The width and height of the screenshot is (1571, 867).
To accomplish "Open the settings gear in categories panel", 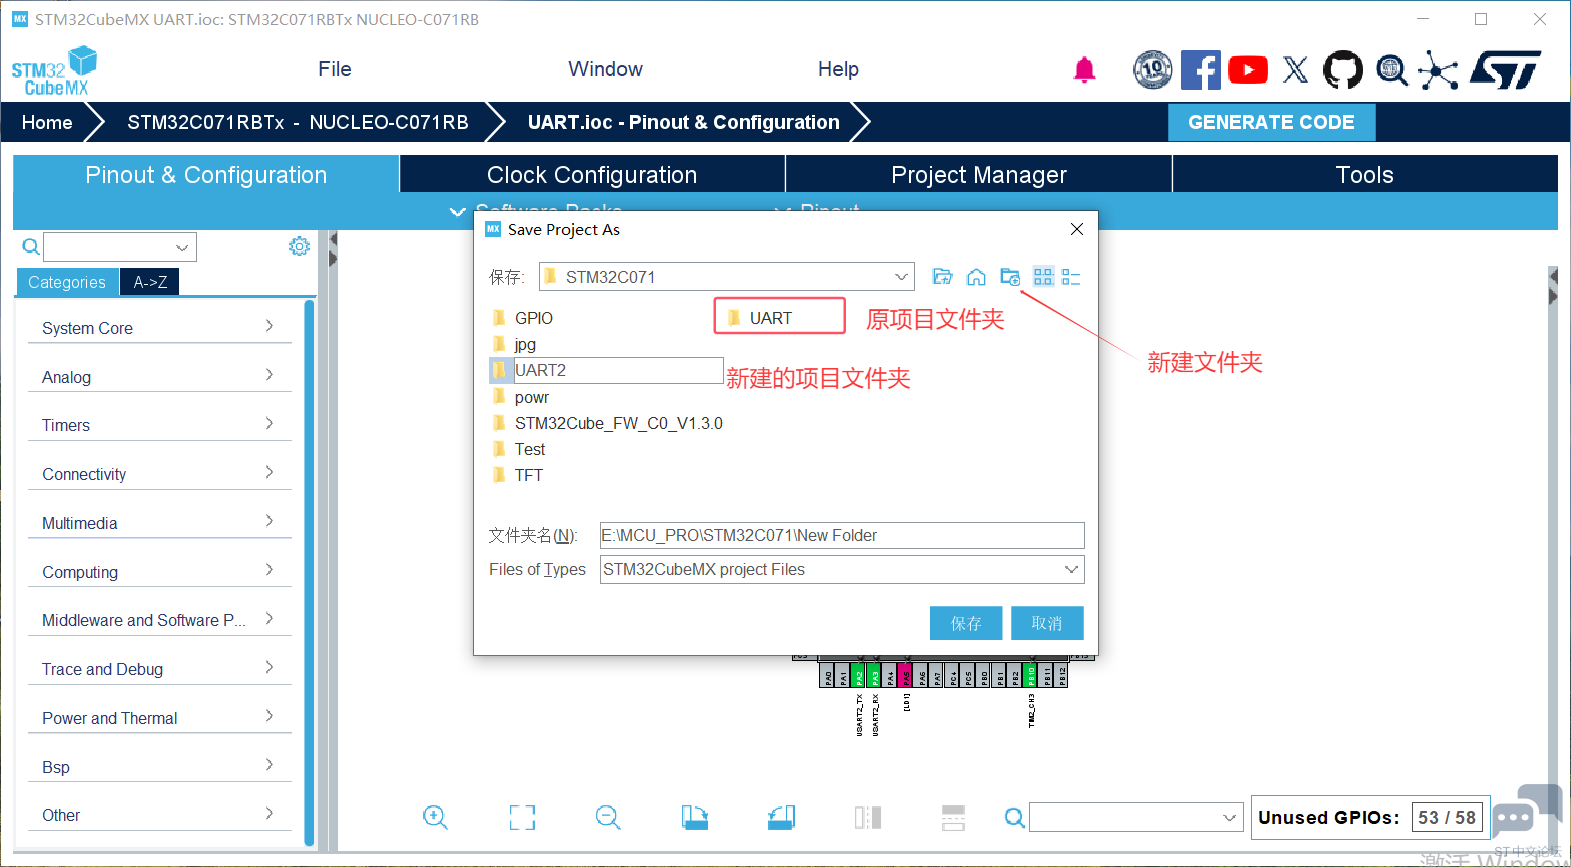I will tap(299, 246).
